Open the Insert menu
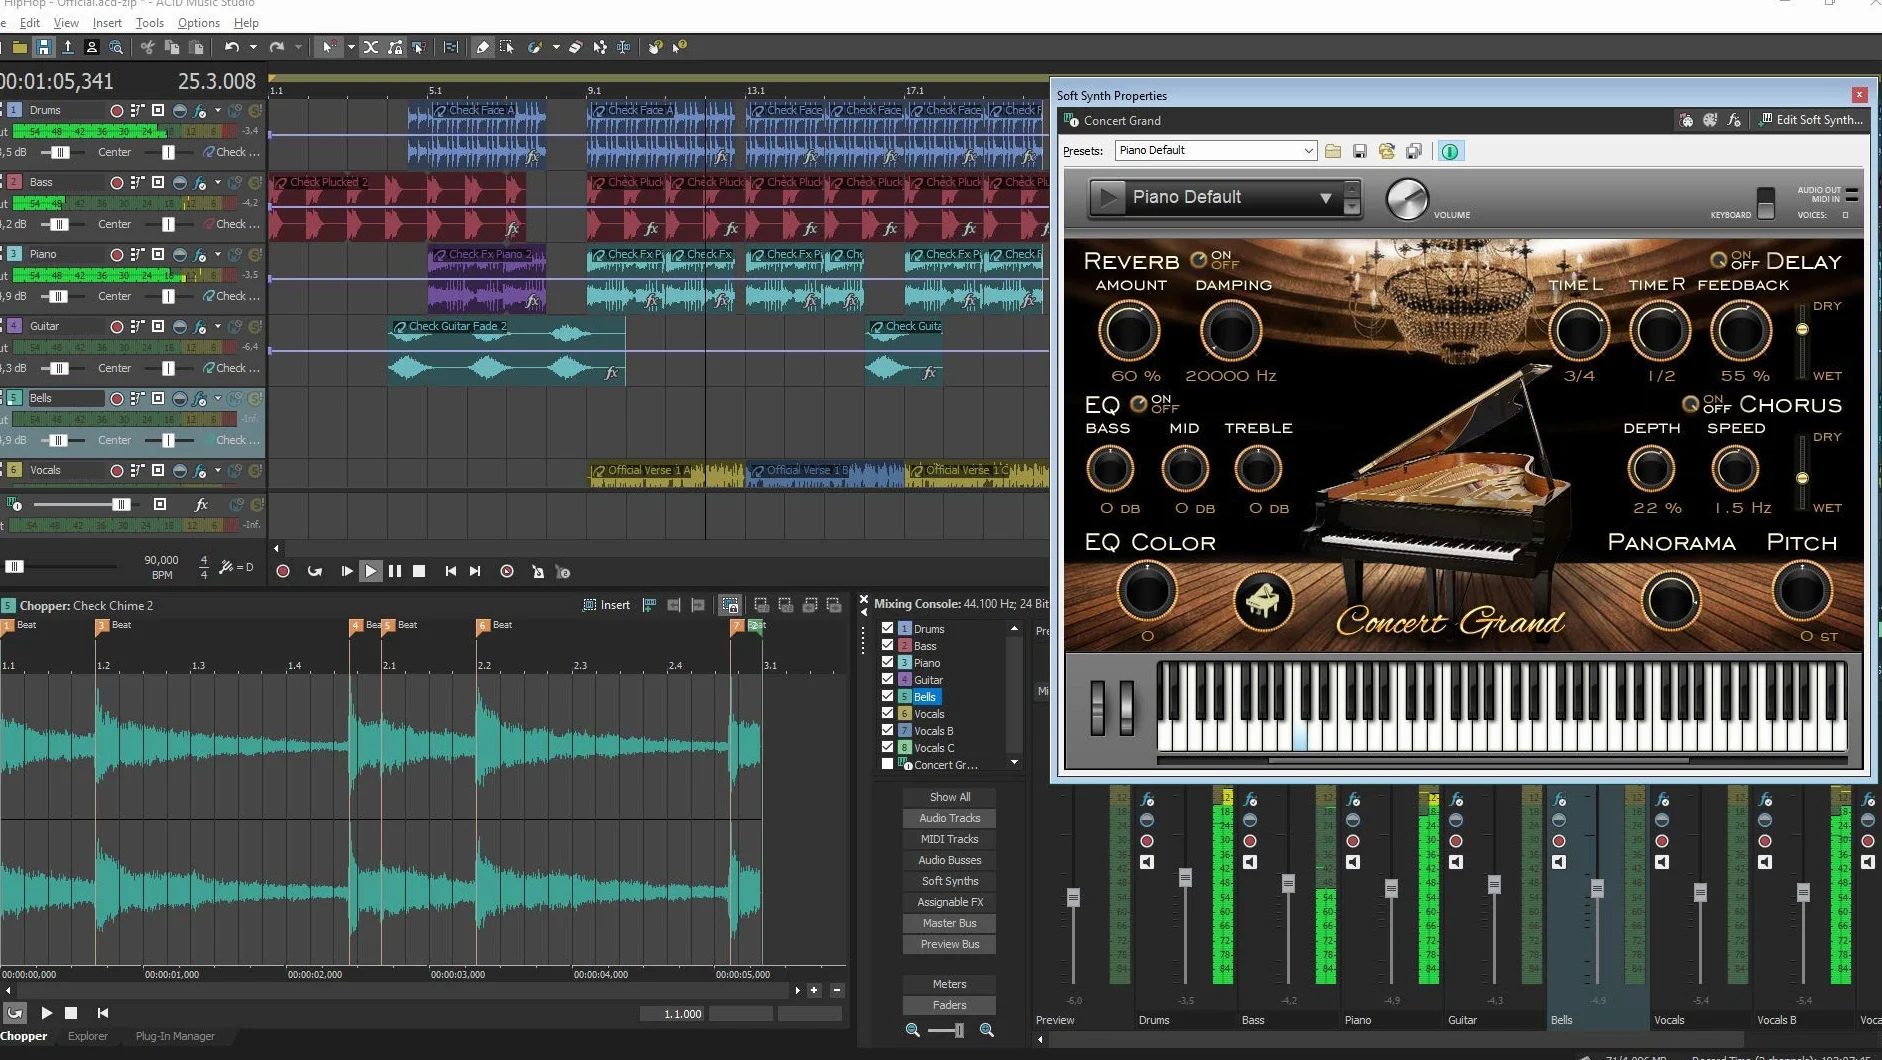This screenshot has width=1882, height=1060. 107,22
